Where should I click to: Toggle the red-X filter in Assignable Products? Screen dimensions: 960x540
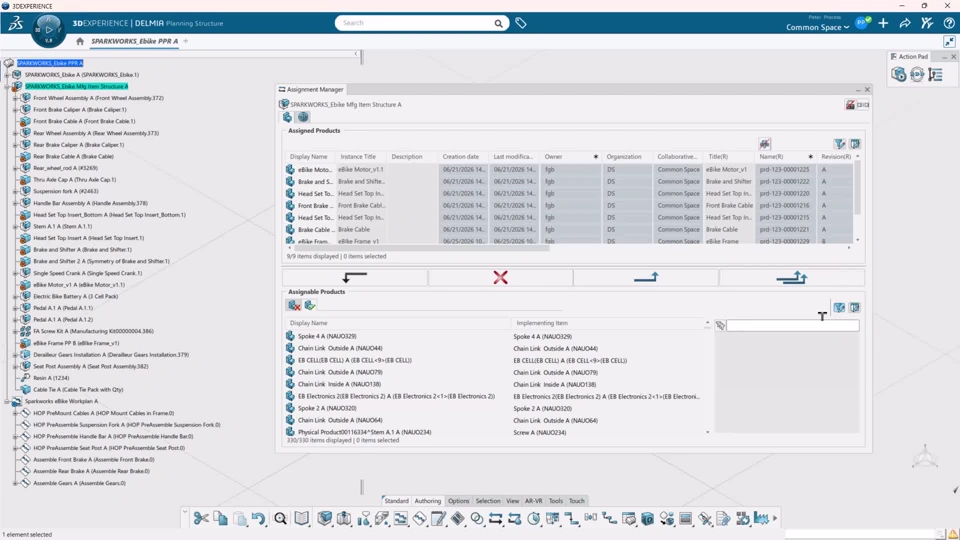294,305
